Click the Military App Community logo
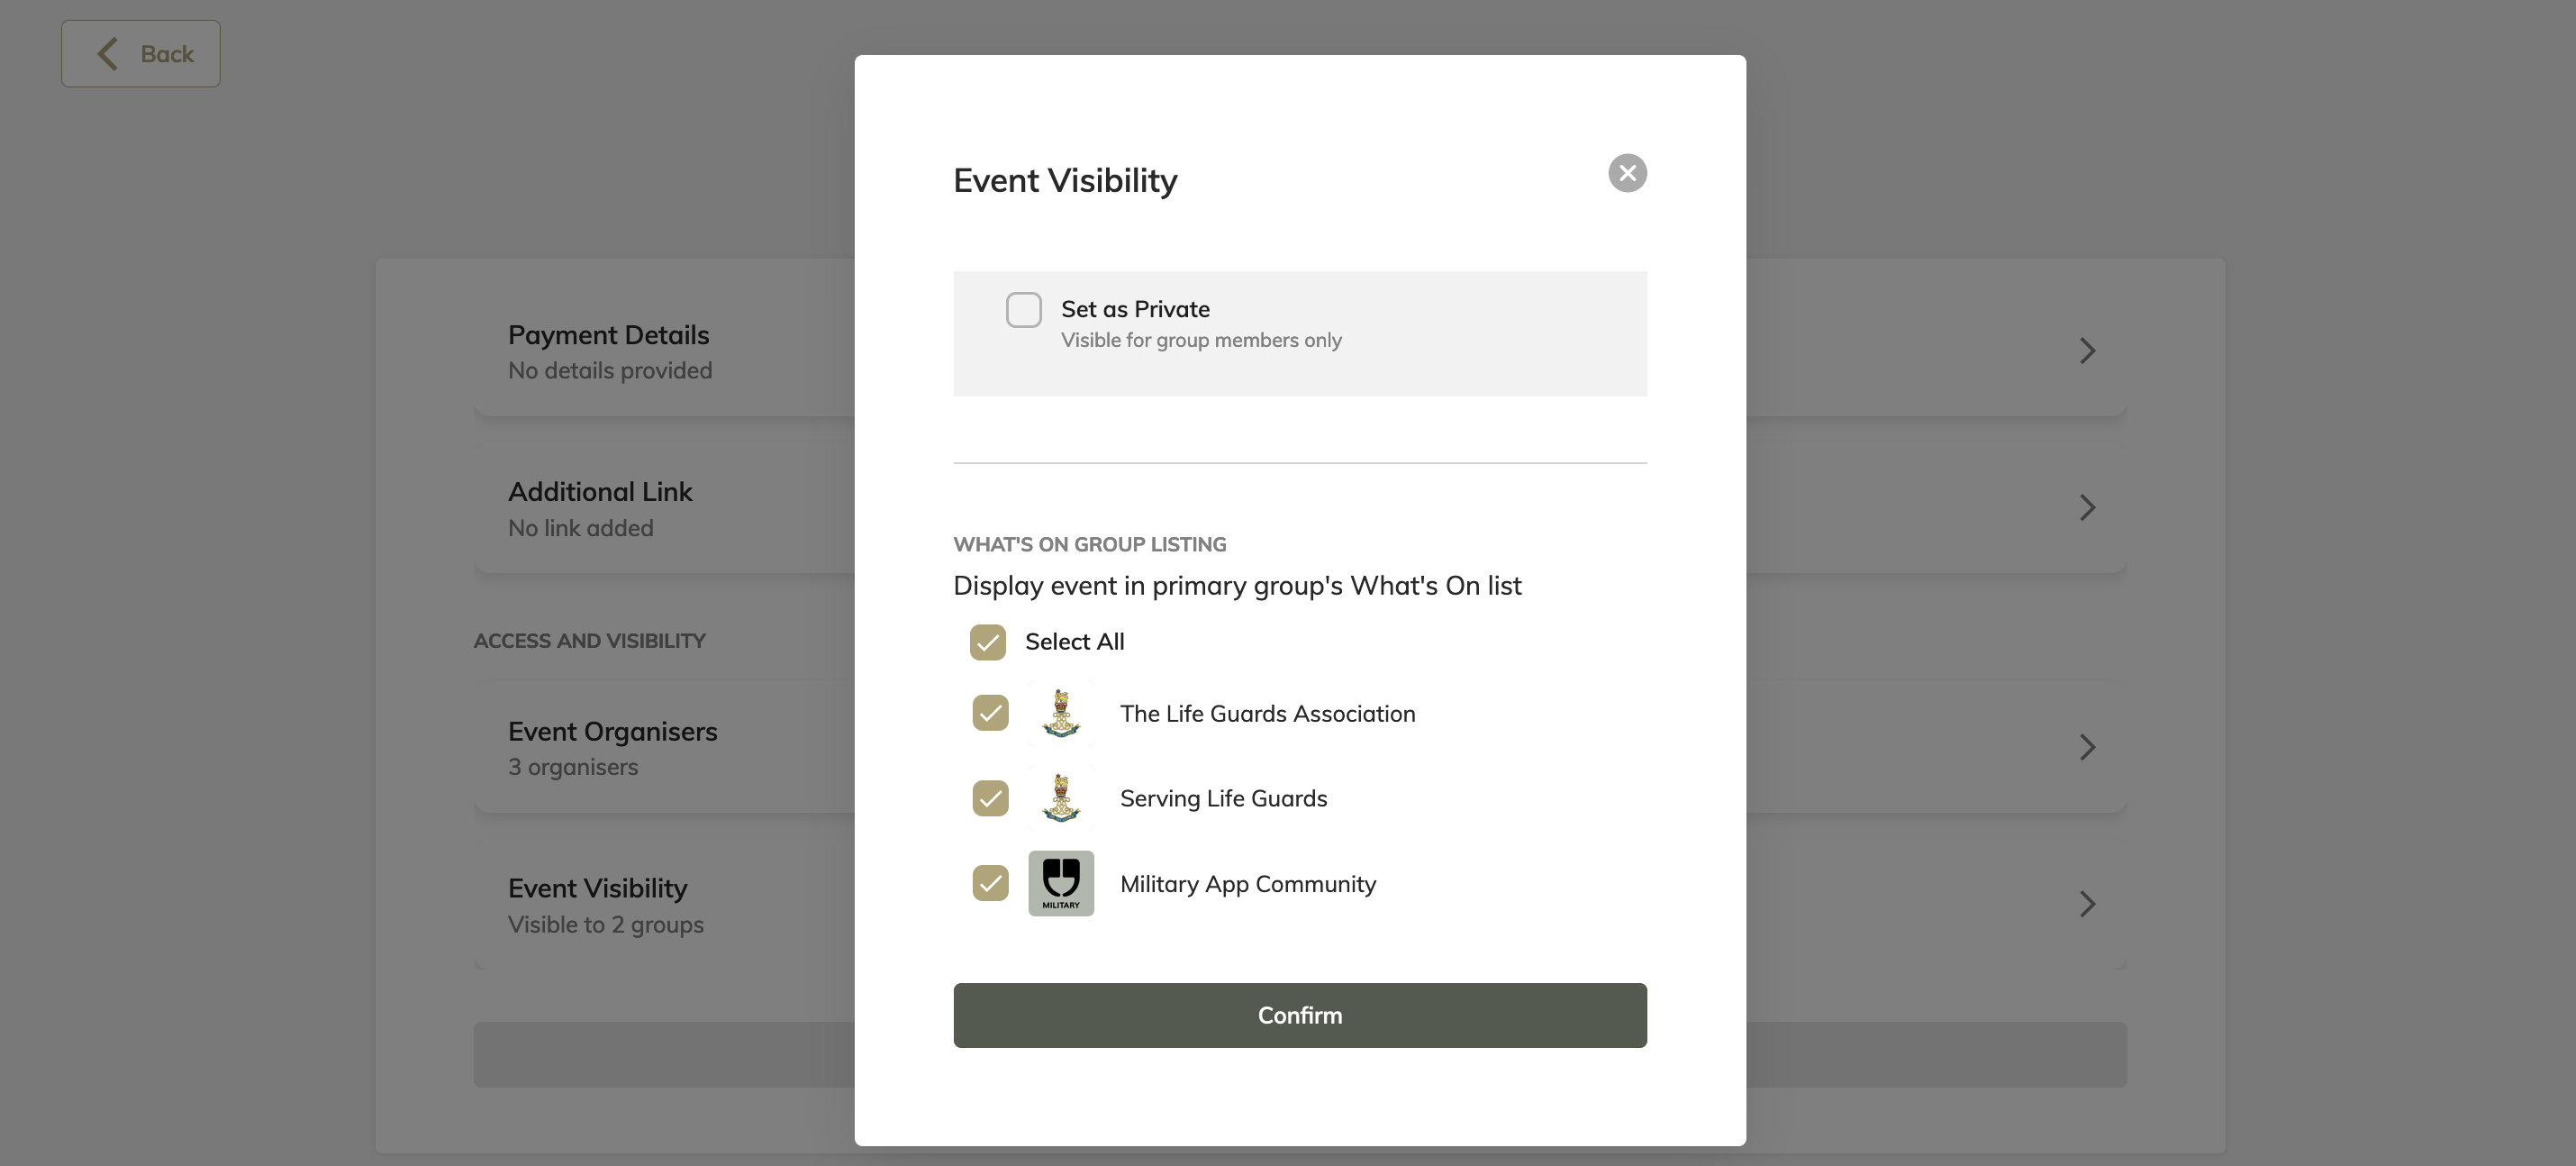This screenshot has width=2576, height=1166. pyautogui.click(x=1061, y=884)
